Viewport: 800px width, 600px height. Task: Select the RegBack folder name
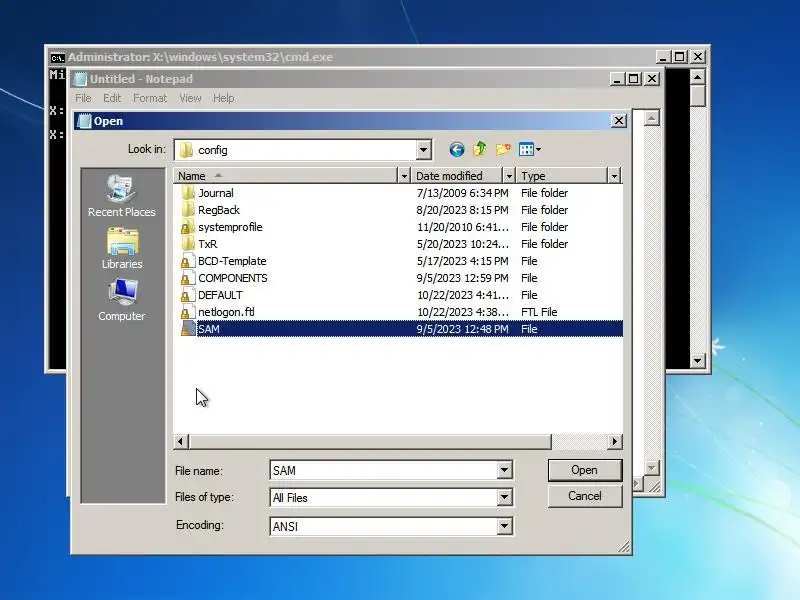pyautogui.click(x=219, y=210)
